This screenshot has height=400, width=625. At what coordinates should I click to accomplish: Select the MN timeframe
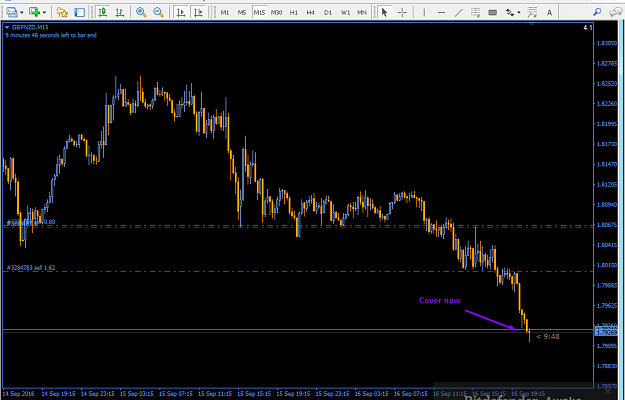[x=362, y=13]
